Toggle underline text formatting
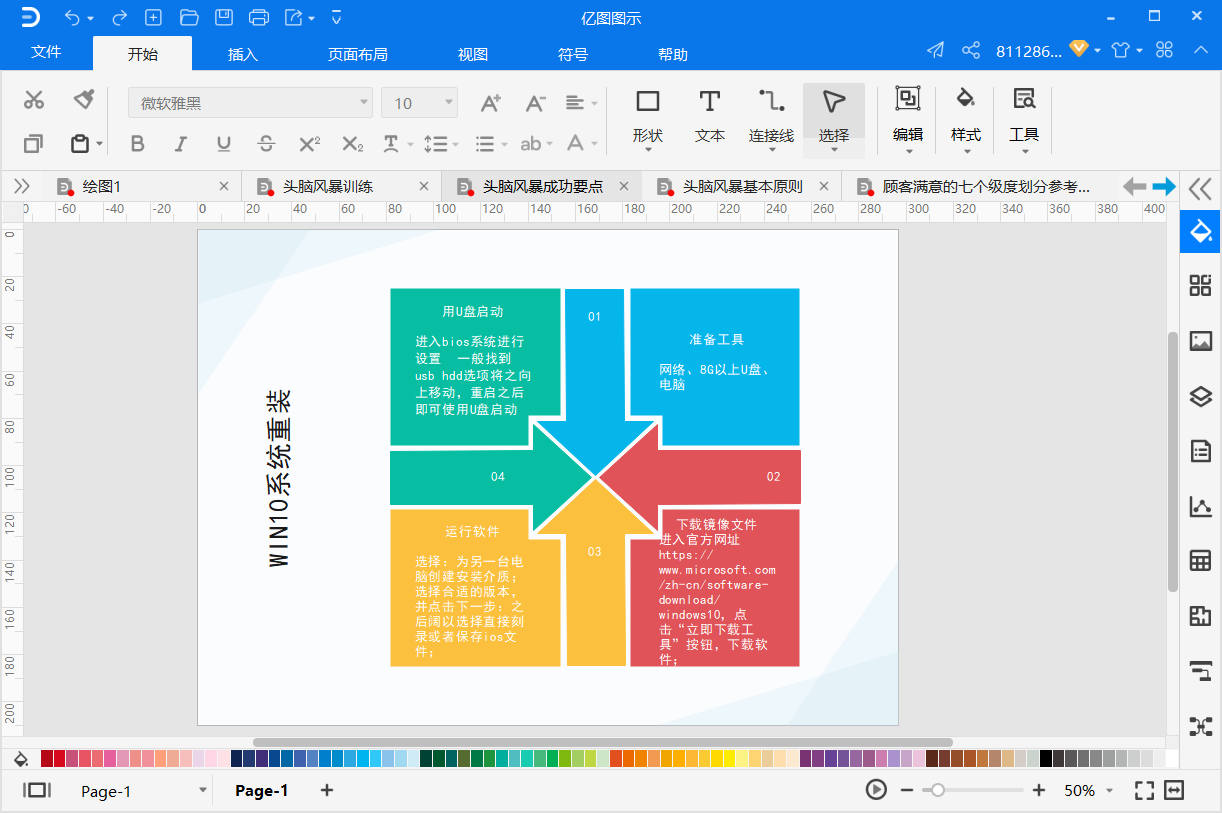The width and height of the screenshot is (1222, 813). 223,144
